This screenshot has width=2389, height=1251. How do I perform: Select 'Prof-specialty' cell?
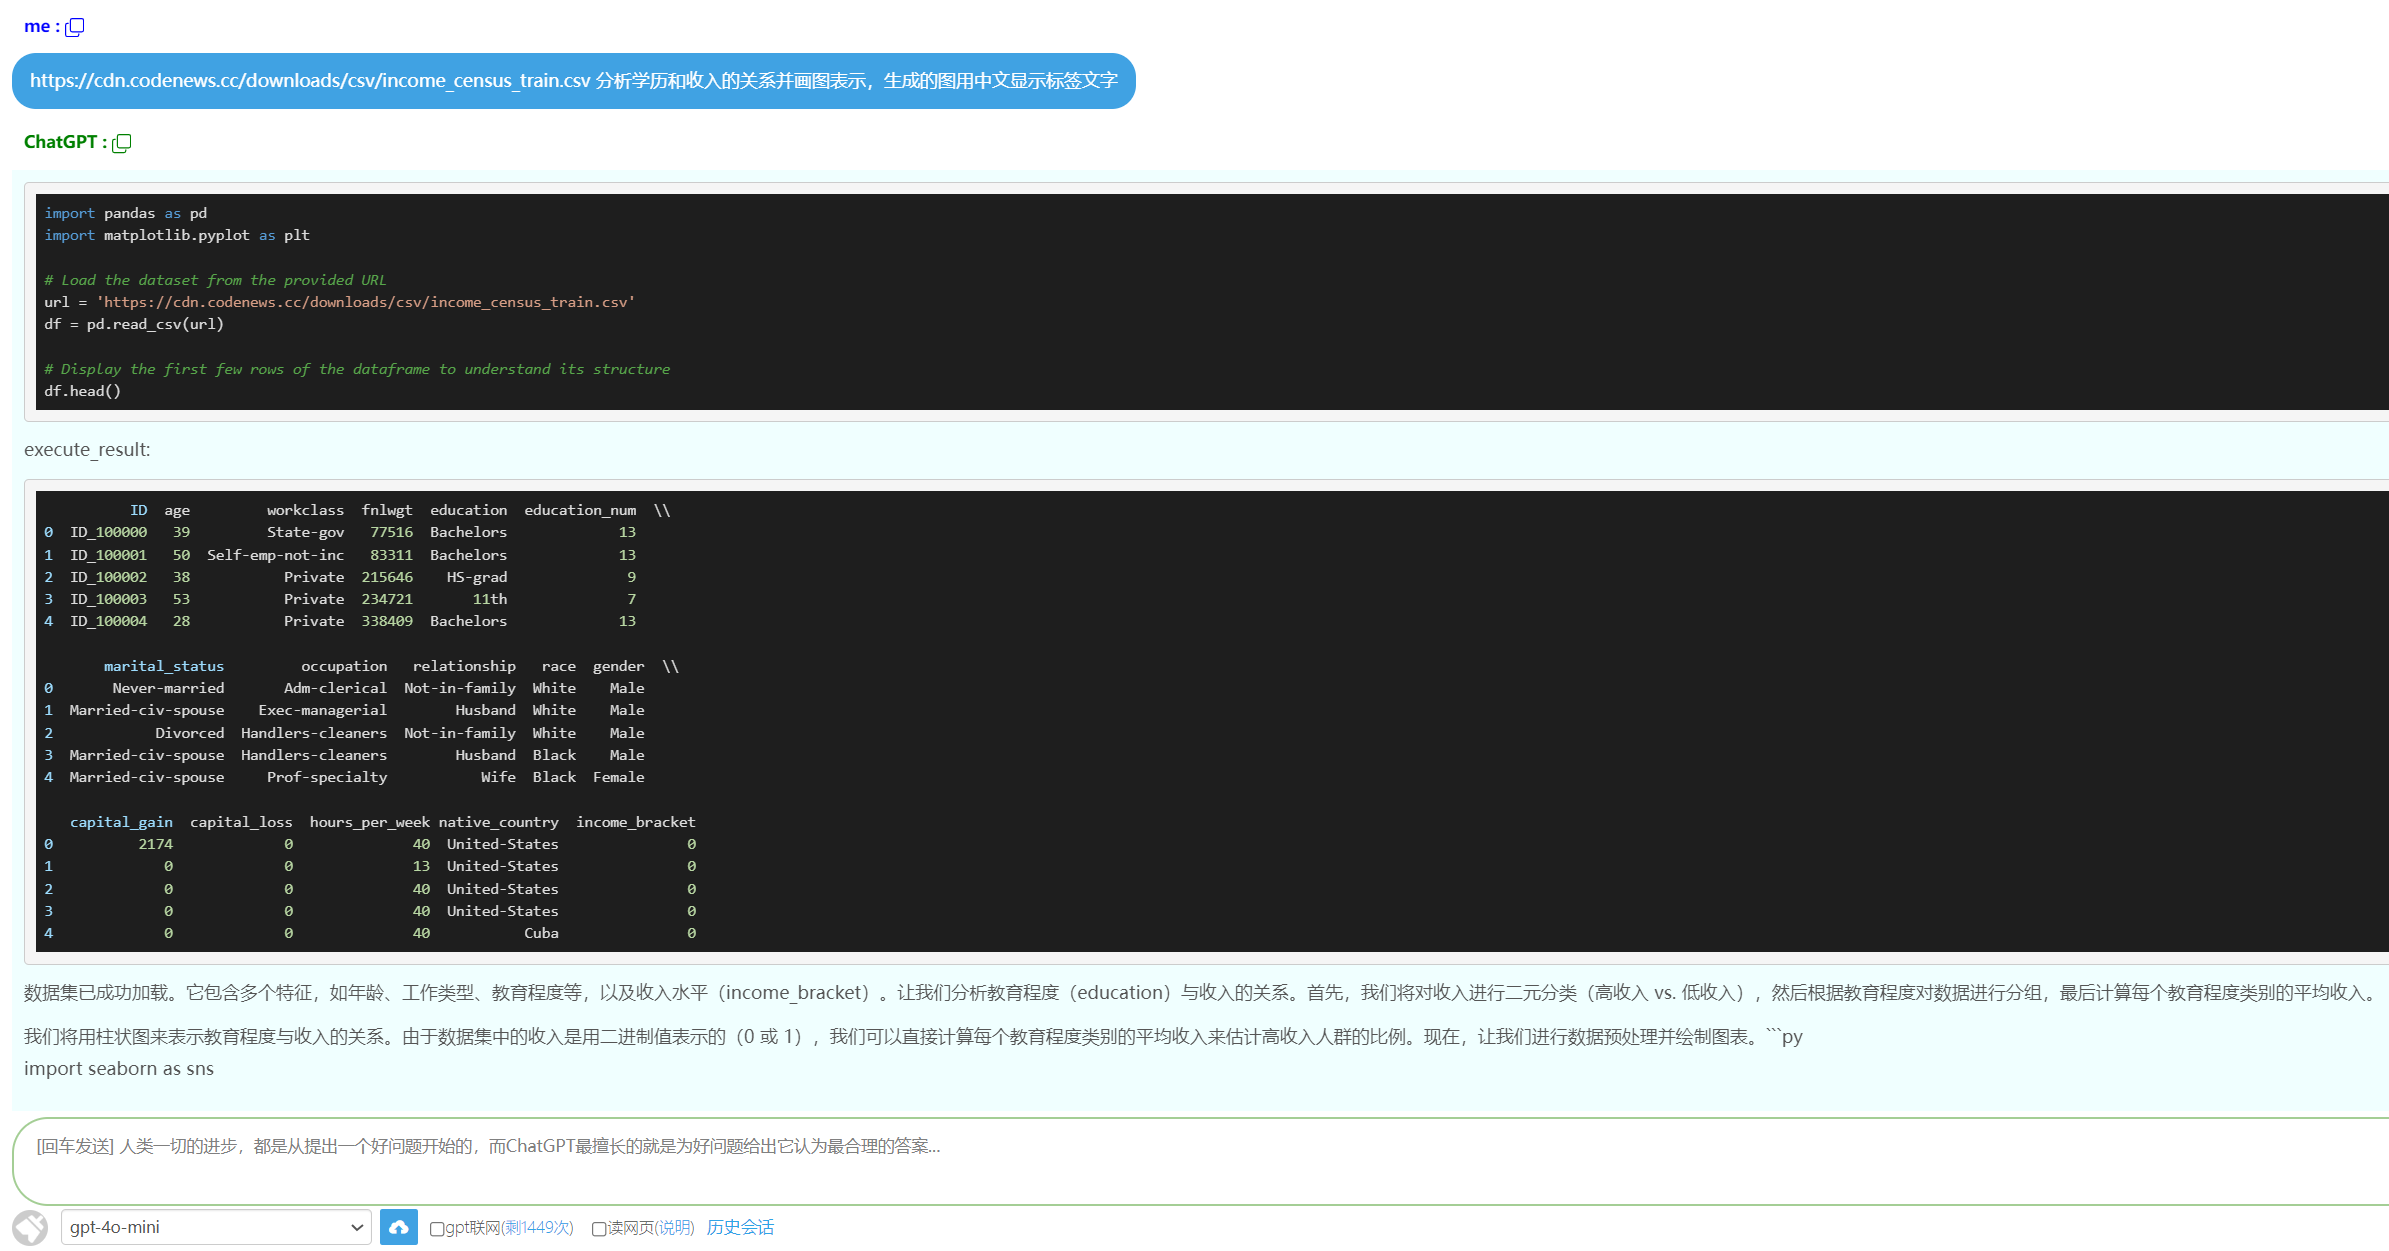coord(327,777)
